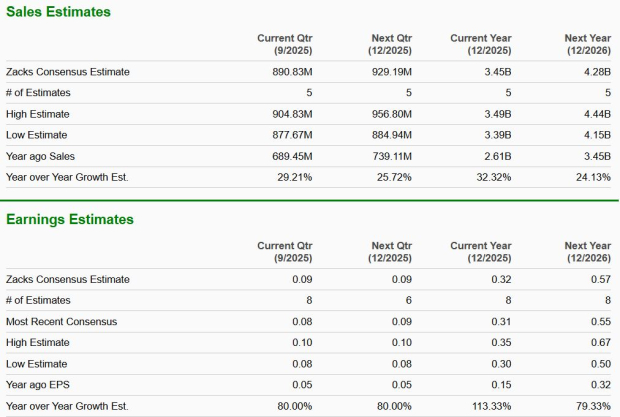The width and height of the screenshot is (620, 417).
Task: Click the Most Recent Consensus row label
Action: point(62,321)
